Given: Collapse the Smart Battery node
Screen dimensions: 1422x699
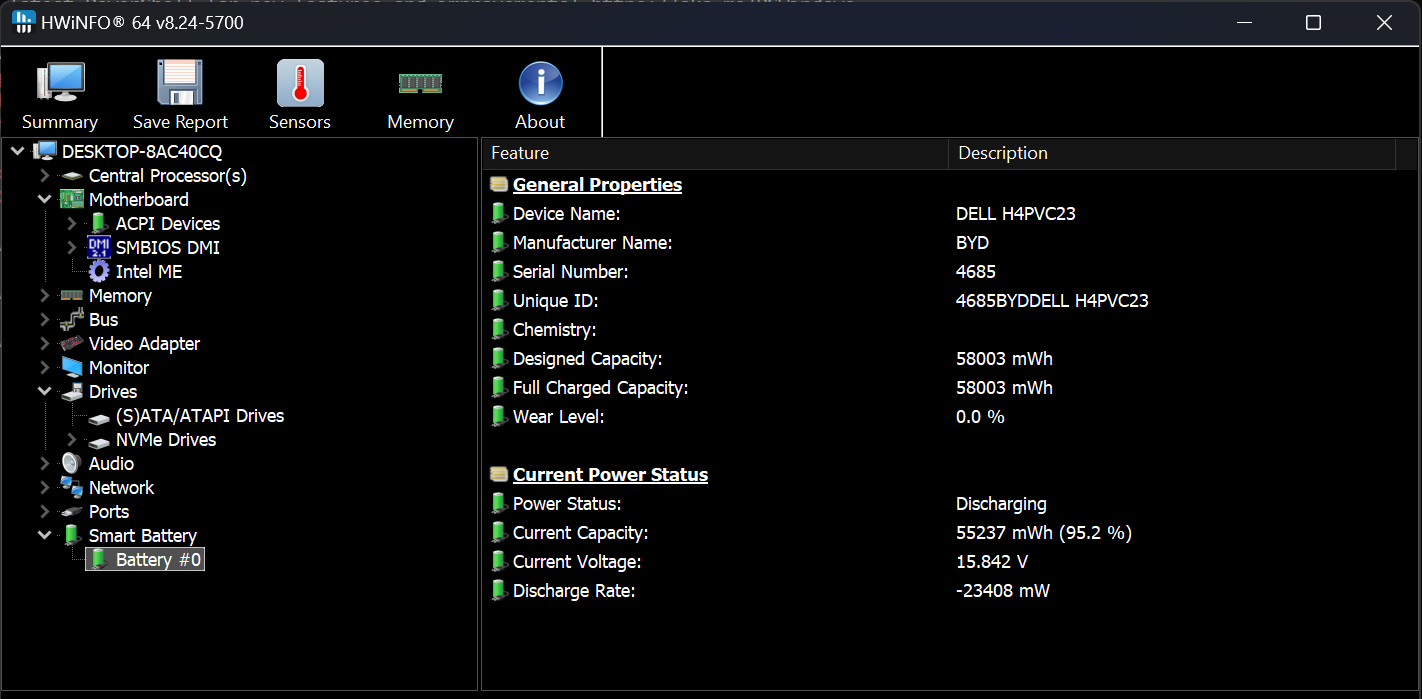Looking at the screenshot, I should (45, 535).
